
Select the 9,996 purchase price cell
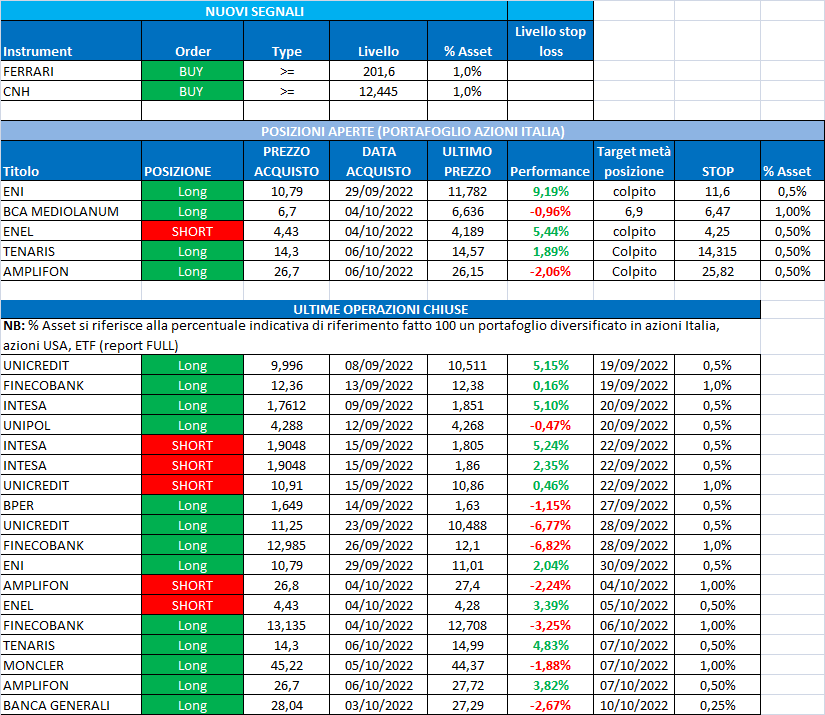[287, 365]
